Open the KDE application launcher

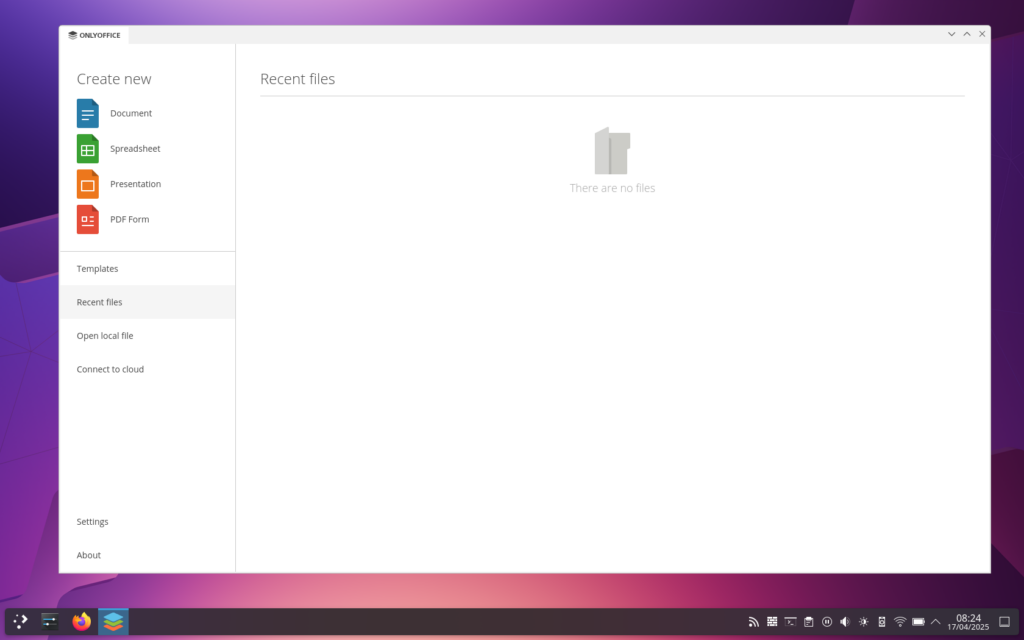[x=20, y=622]
